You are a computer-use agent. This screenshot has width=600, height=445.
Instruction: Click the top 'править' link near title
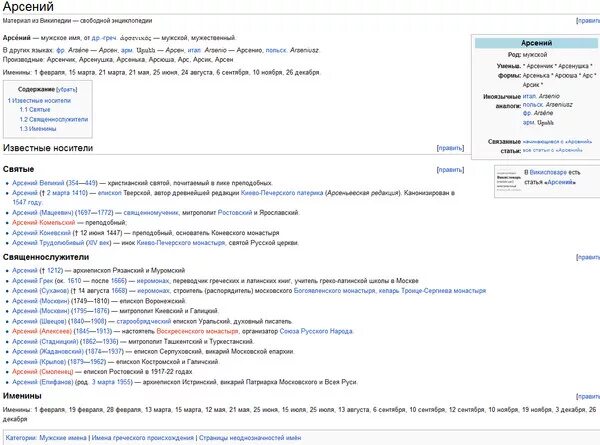pos(588,21)
